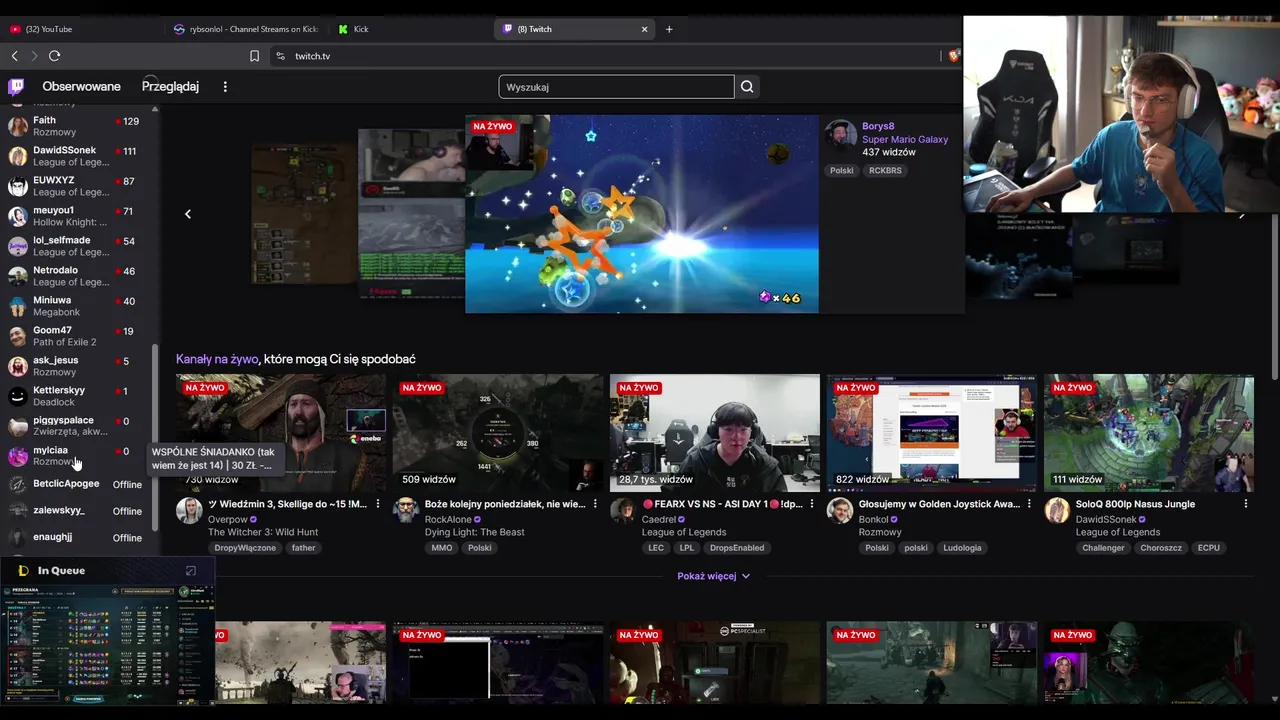Click RockAlone channel avatar
Screen dimensions: 1280x720
click(x=406, y=511)
